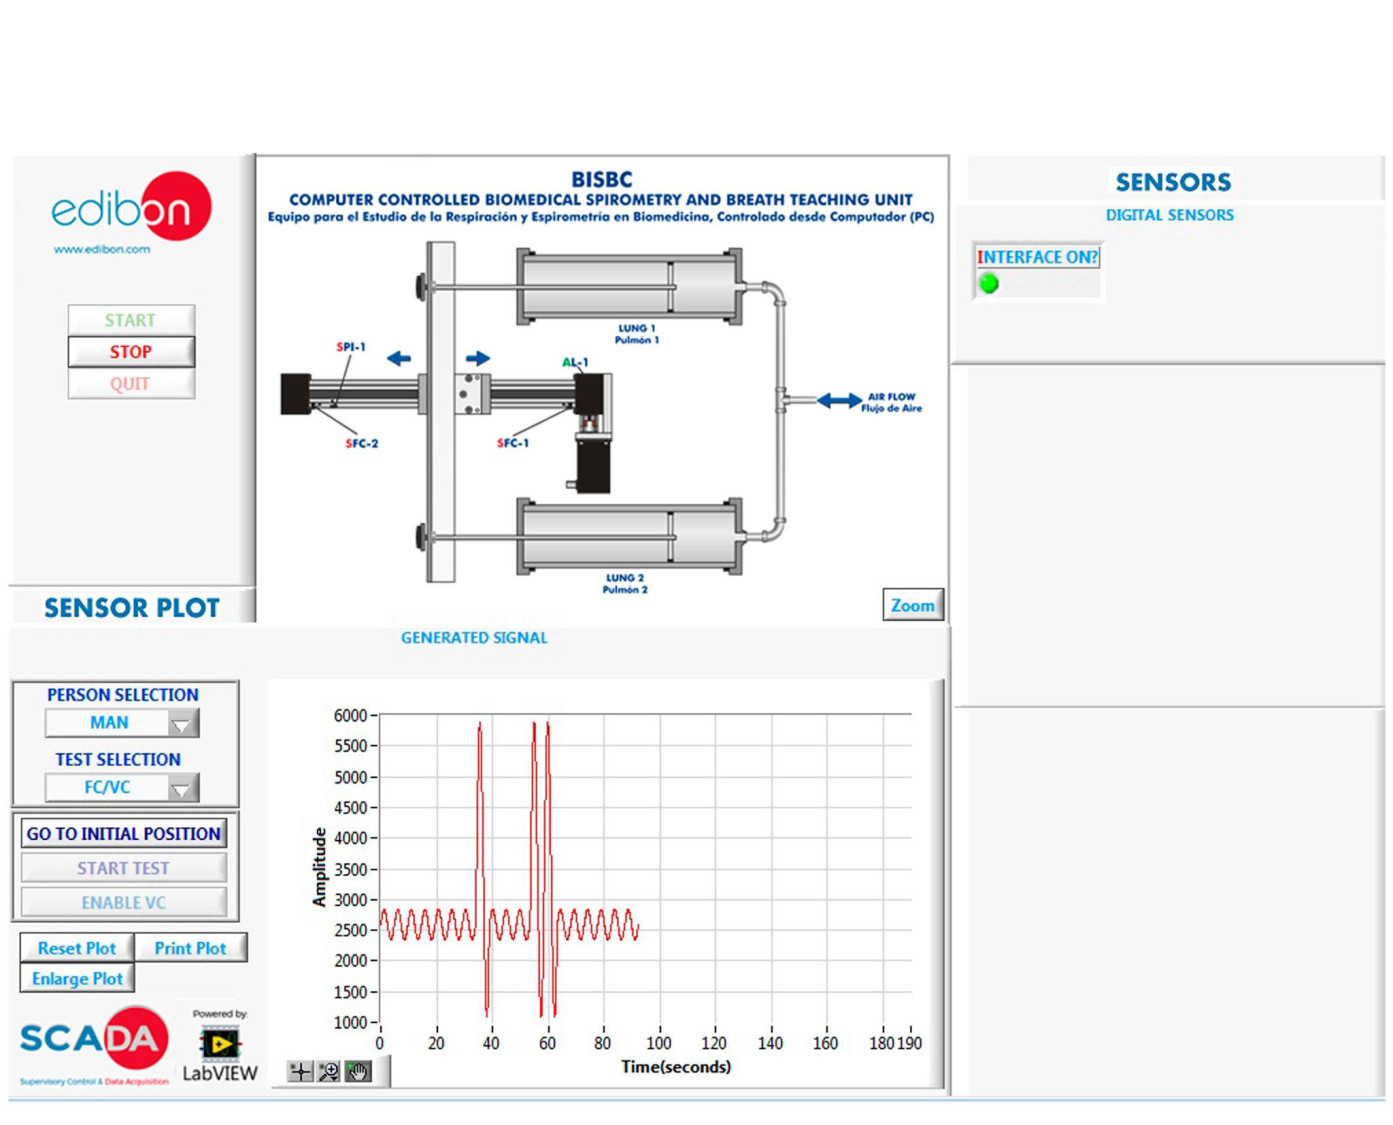
Task: Choose the hand pan tool below the plot
Action: [358, 1072]
